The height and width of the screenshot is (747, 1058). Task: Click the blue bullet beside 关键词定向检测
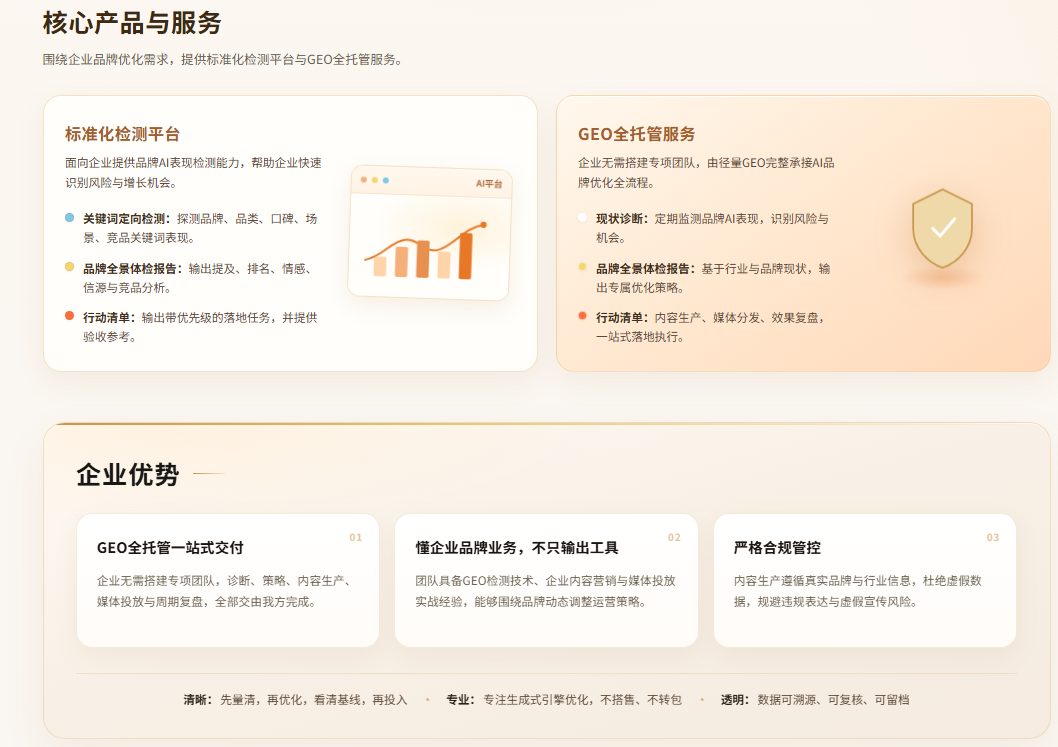coord(69,217)
